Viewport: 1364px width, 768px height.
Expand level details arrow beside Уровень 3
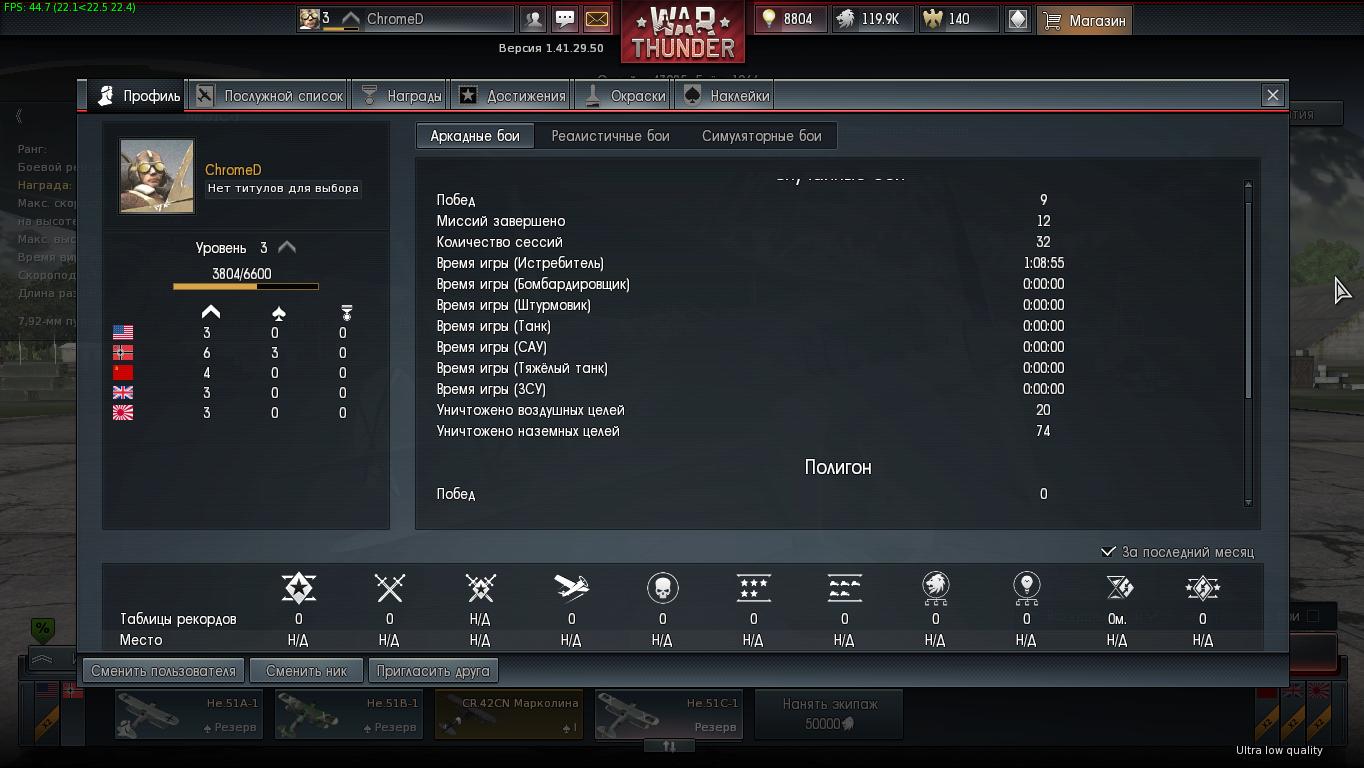tap(287, 247)
